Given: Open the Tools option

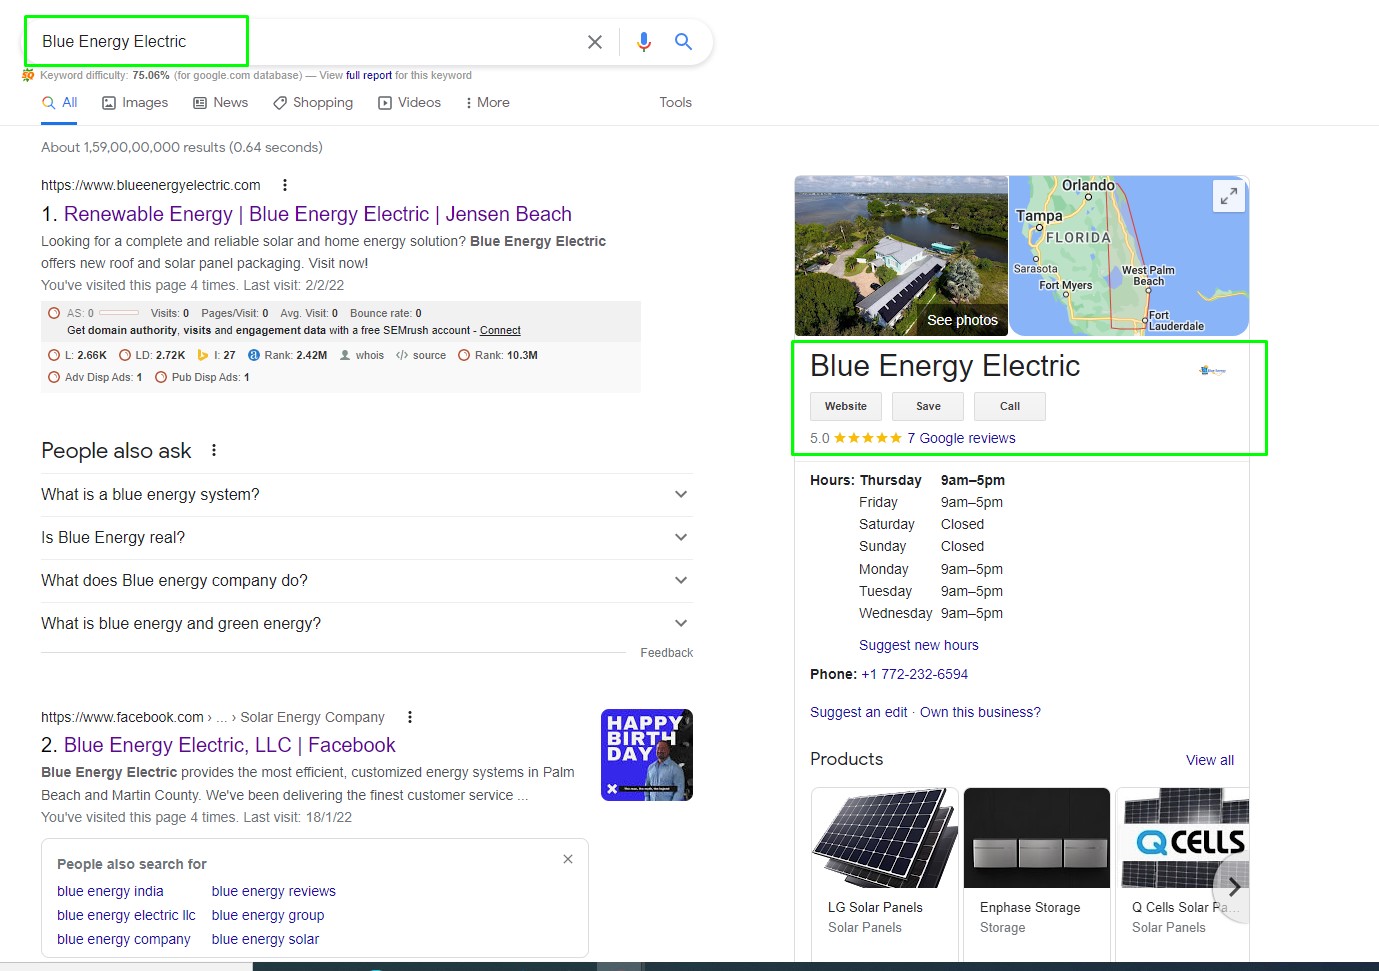Looking at the screenshot, I should (x=675, y=102).
